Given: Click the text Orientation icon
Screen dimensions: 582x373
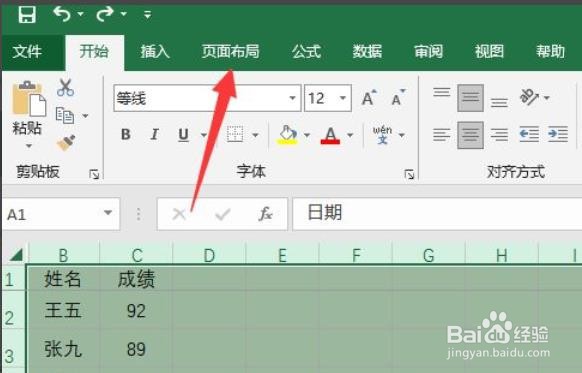Looking at the screenshot, I should point(530,97).
